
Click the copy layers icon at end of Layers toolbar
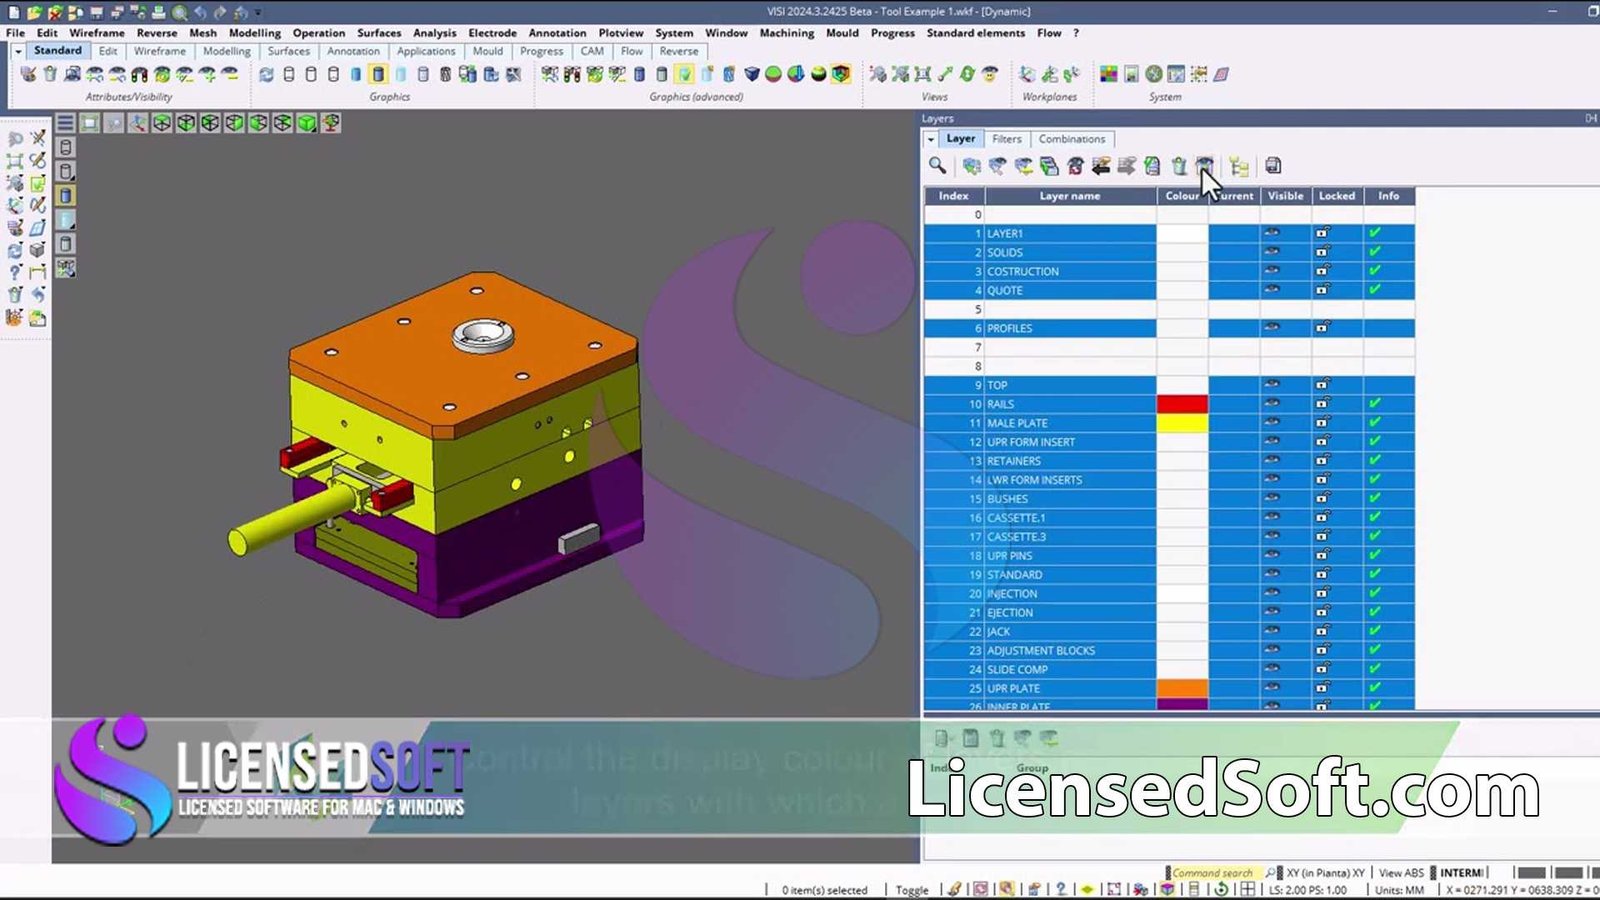(x=1273, y=166)
